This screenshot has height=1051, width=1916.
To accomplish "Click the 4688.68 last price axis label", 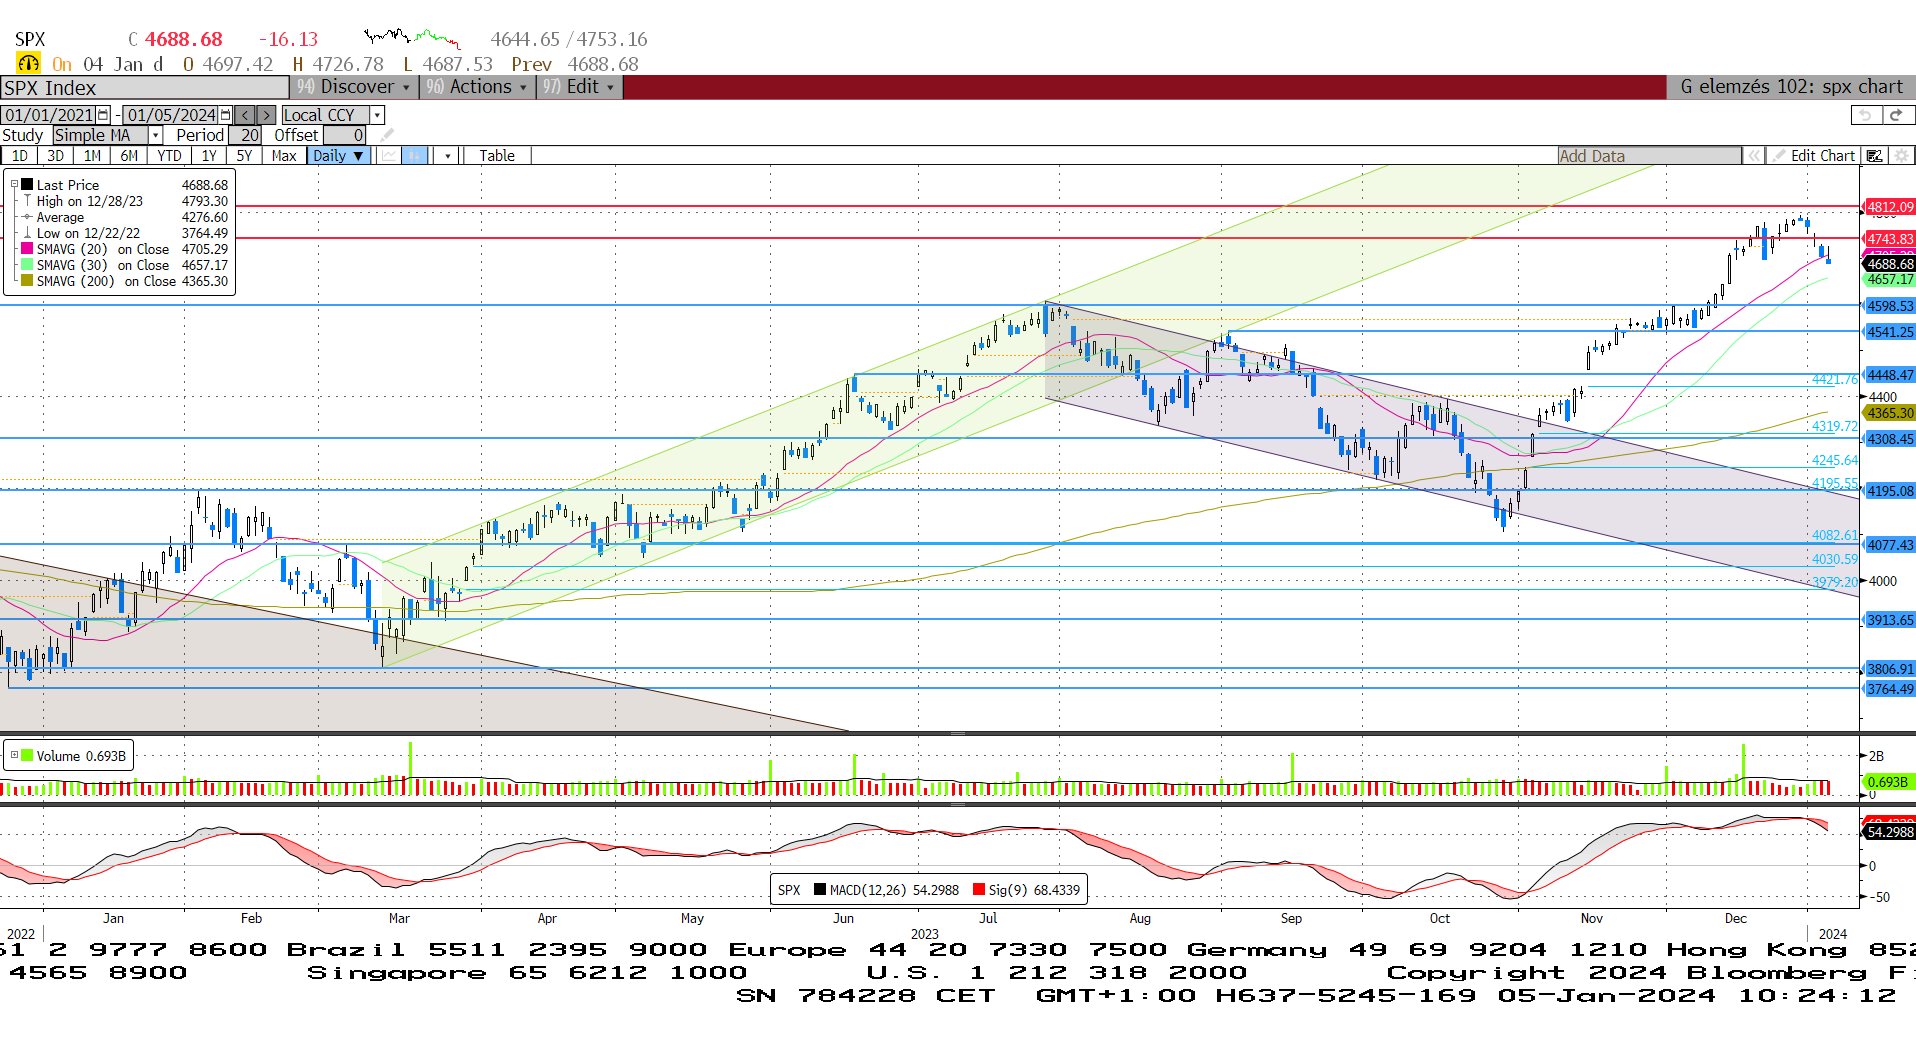I will [x=1889, y=264].
